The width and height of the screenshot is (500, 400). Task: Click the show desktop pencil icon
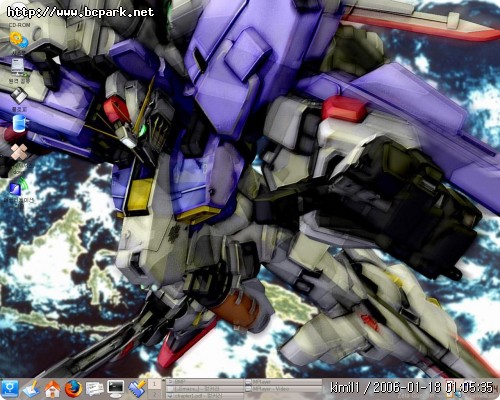point(31,389)
